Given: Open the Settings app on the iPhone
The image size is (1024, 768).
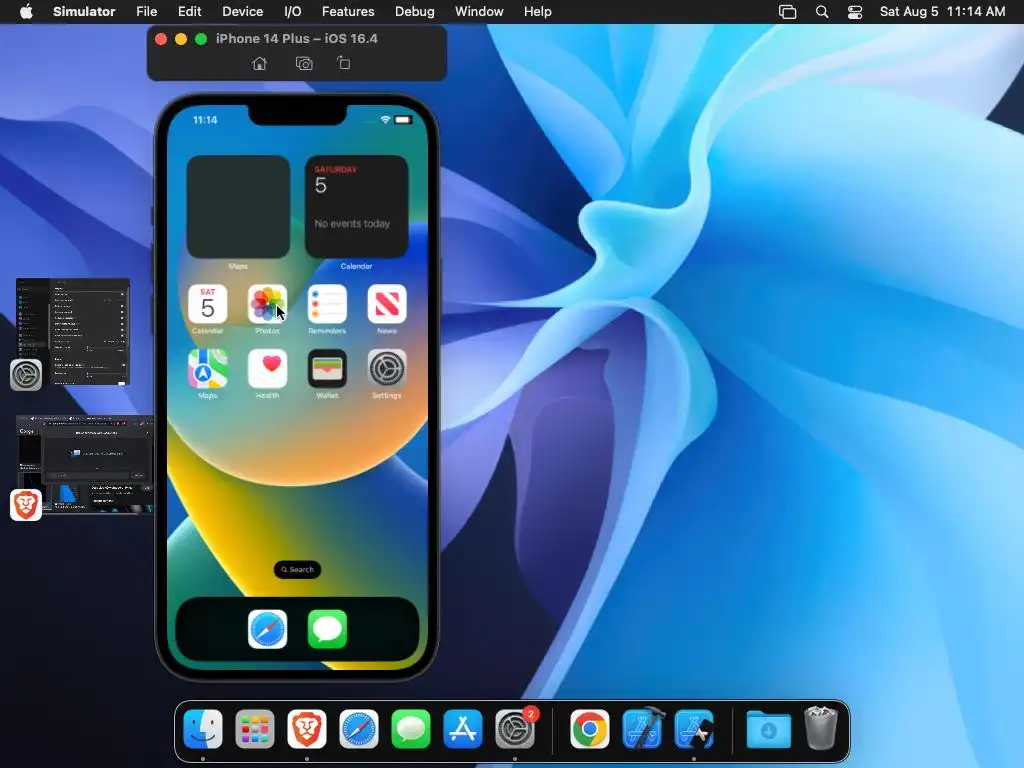Looking at the screenshot, I should [x=387, y=369].
